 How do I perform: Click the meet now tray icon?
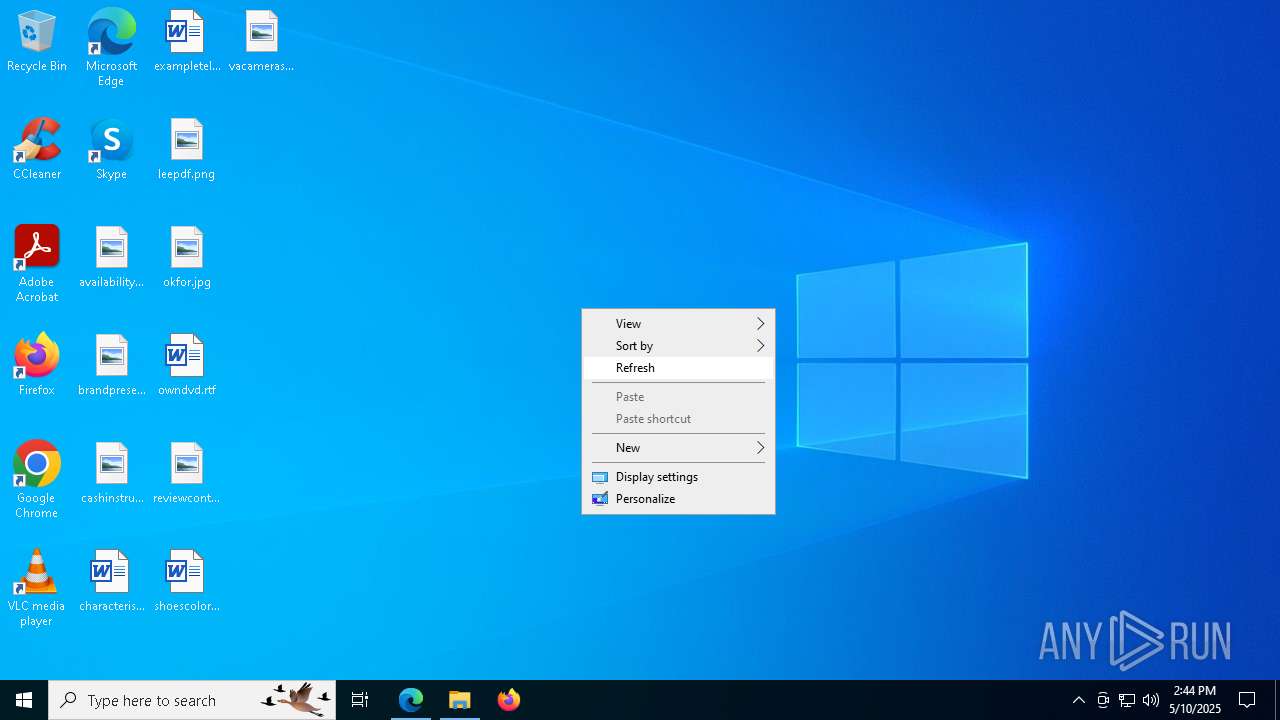(1103, 700)
